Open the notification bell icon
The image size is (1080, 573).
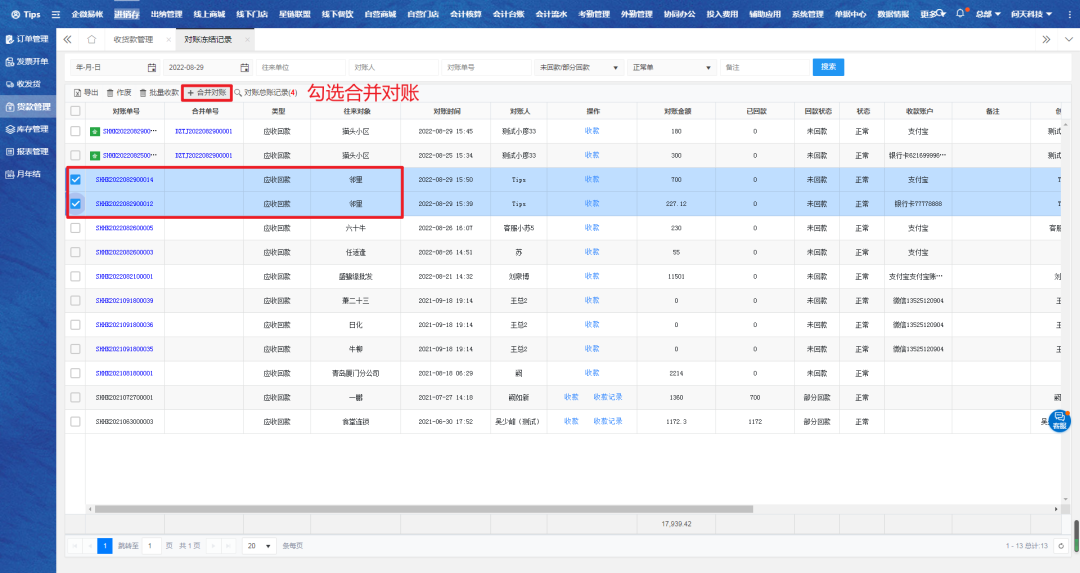click(960, 14)
